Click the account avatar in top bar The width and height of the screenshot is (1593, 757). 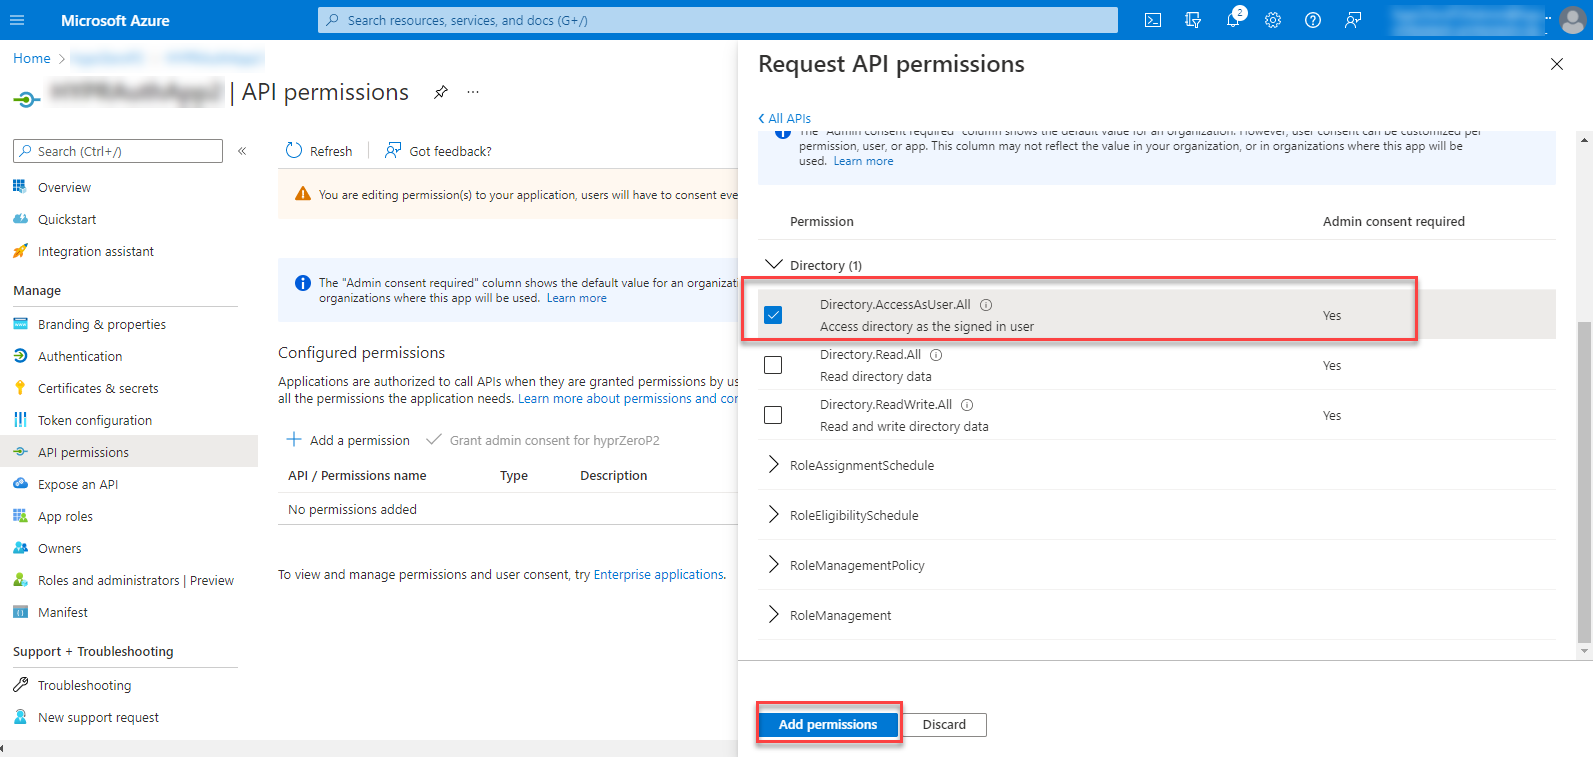1573,20
